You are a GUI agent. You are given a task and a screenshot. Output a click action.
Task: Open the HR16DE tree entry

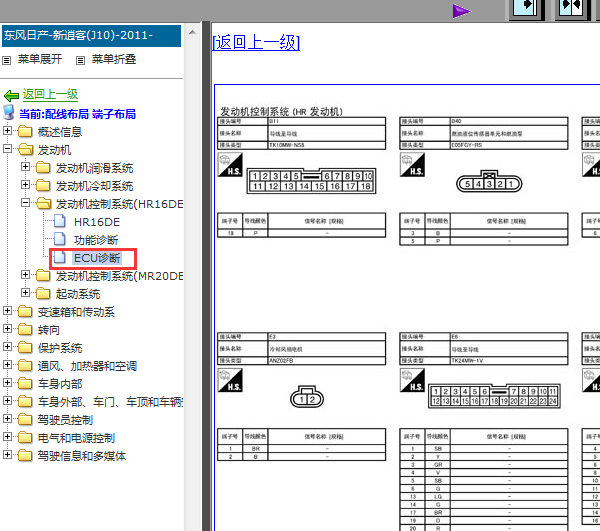tap(97, 222)
